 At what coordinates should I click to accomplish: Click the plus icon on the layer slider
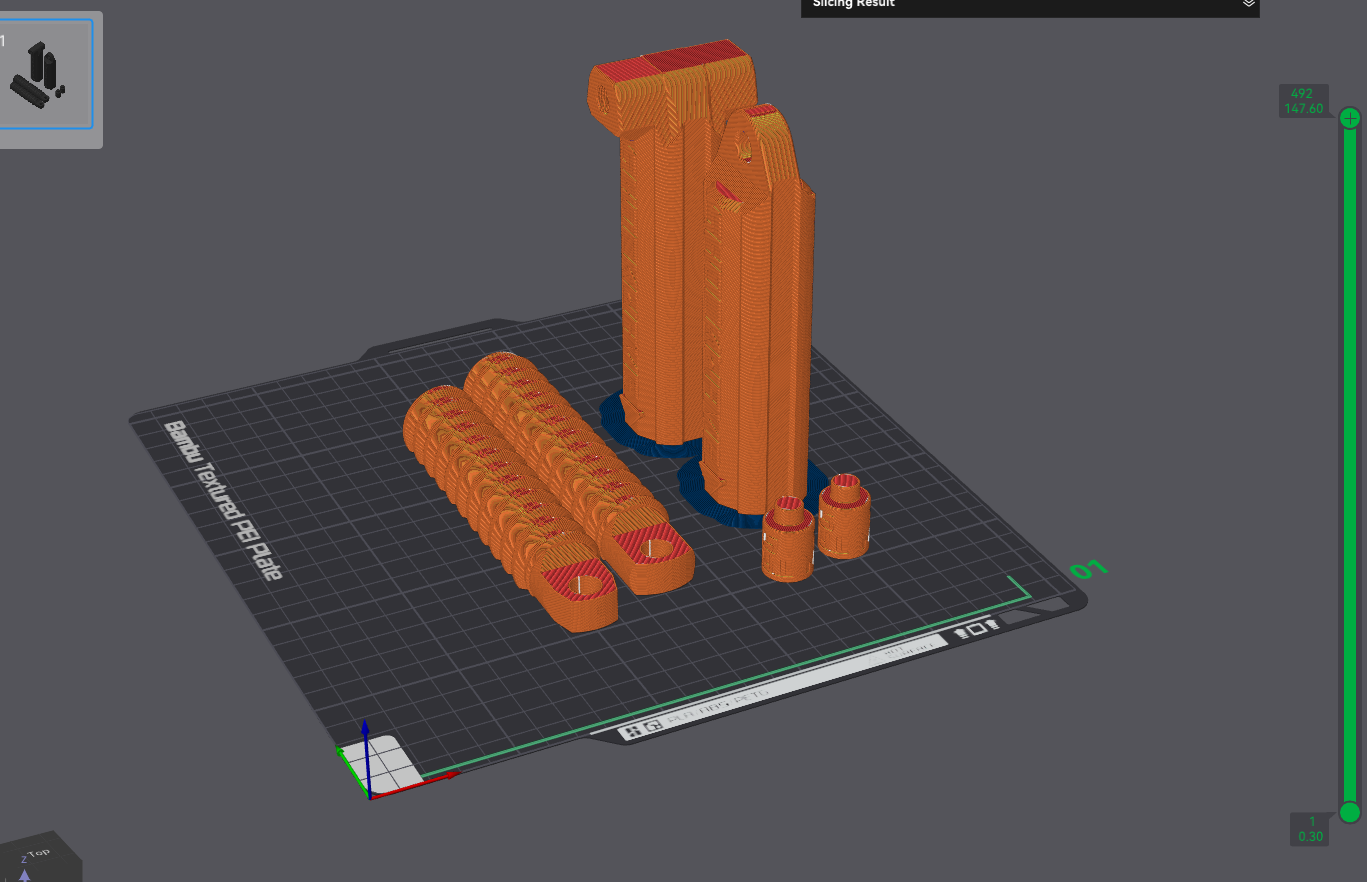pyautogui.click(x=1350, y=118)
